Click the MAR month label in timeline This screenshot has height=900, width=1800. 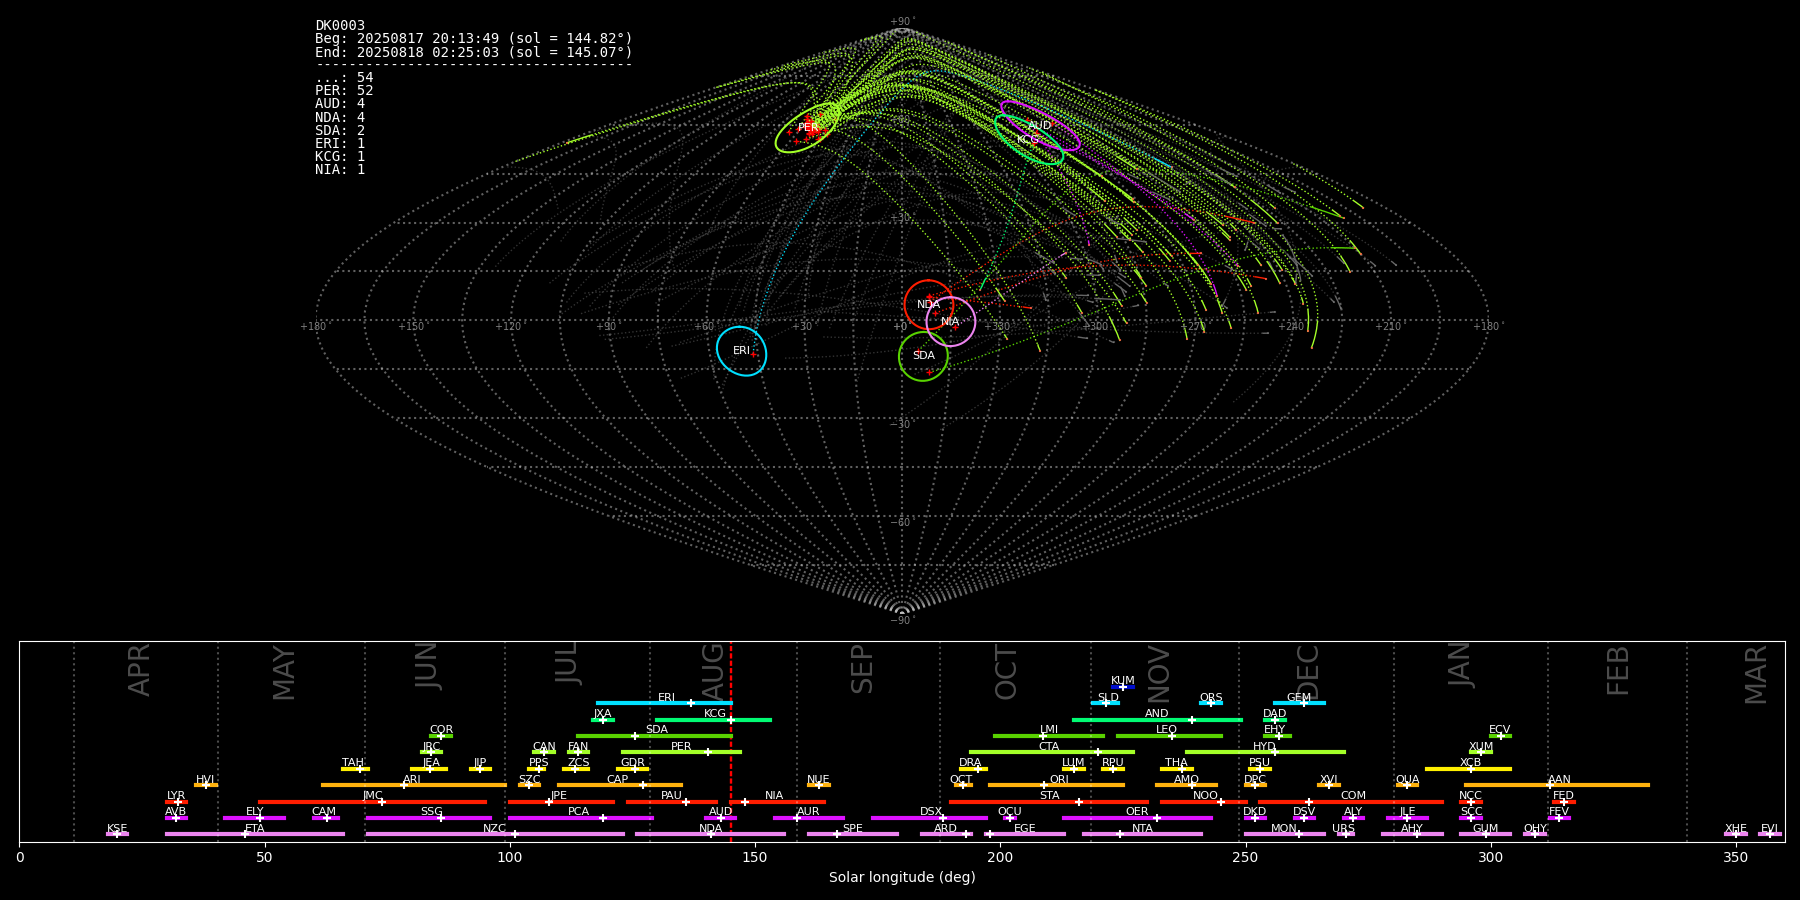[1756, 674]
